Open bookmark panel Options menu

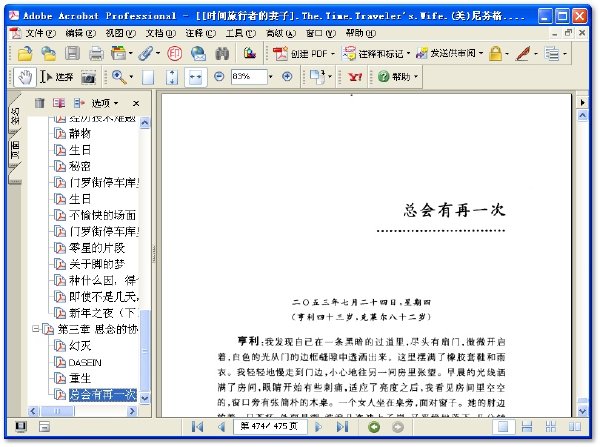pyautogui.click(x=105, y=103)
